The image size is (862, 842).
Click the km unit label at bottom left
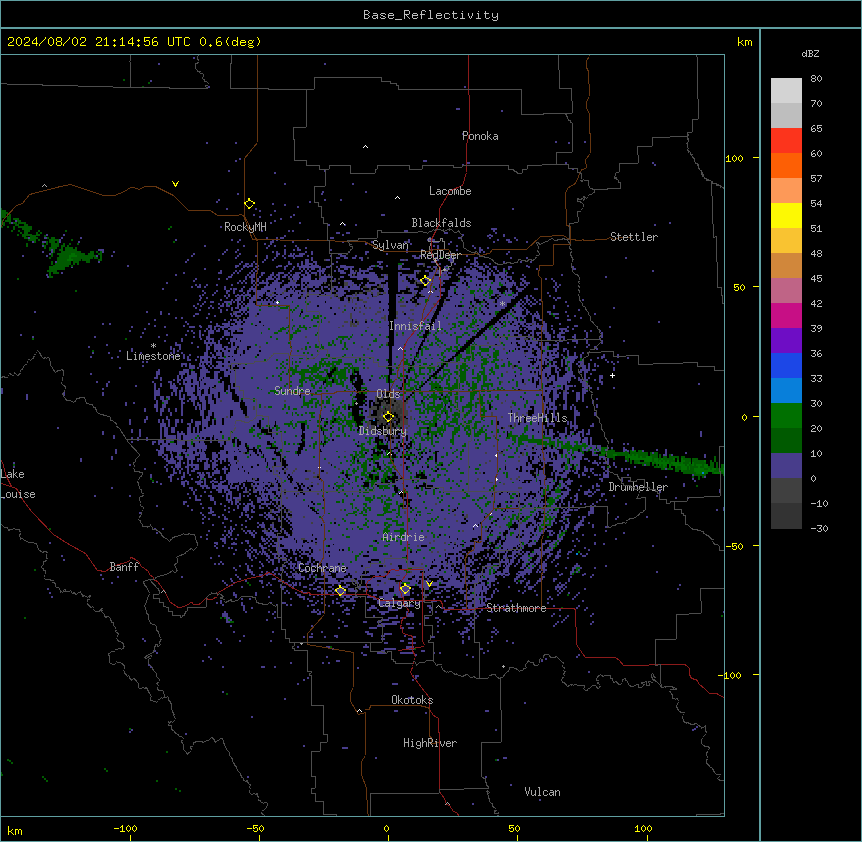point(15,831)
